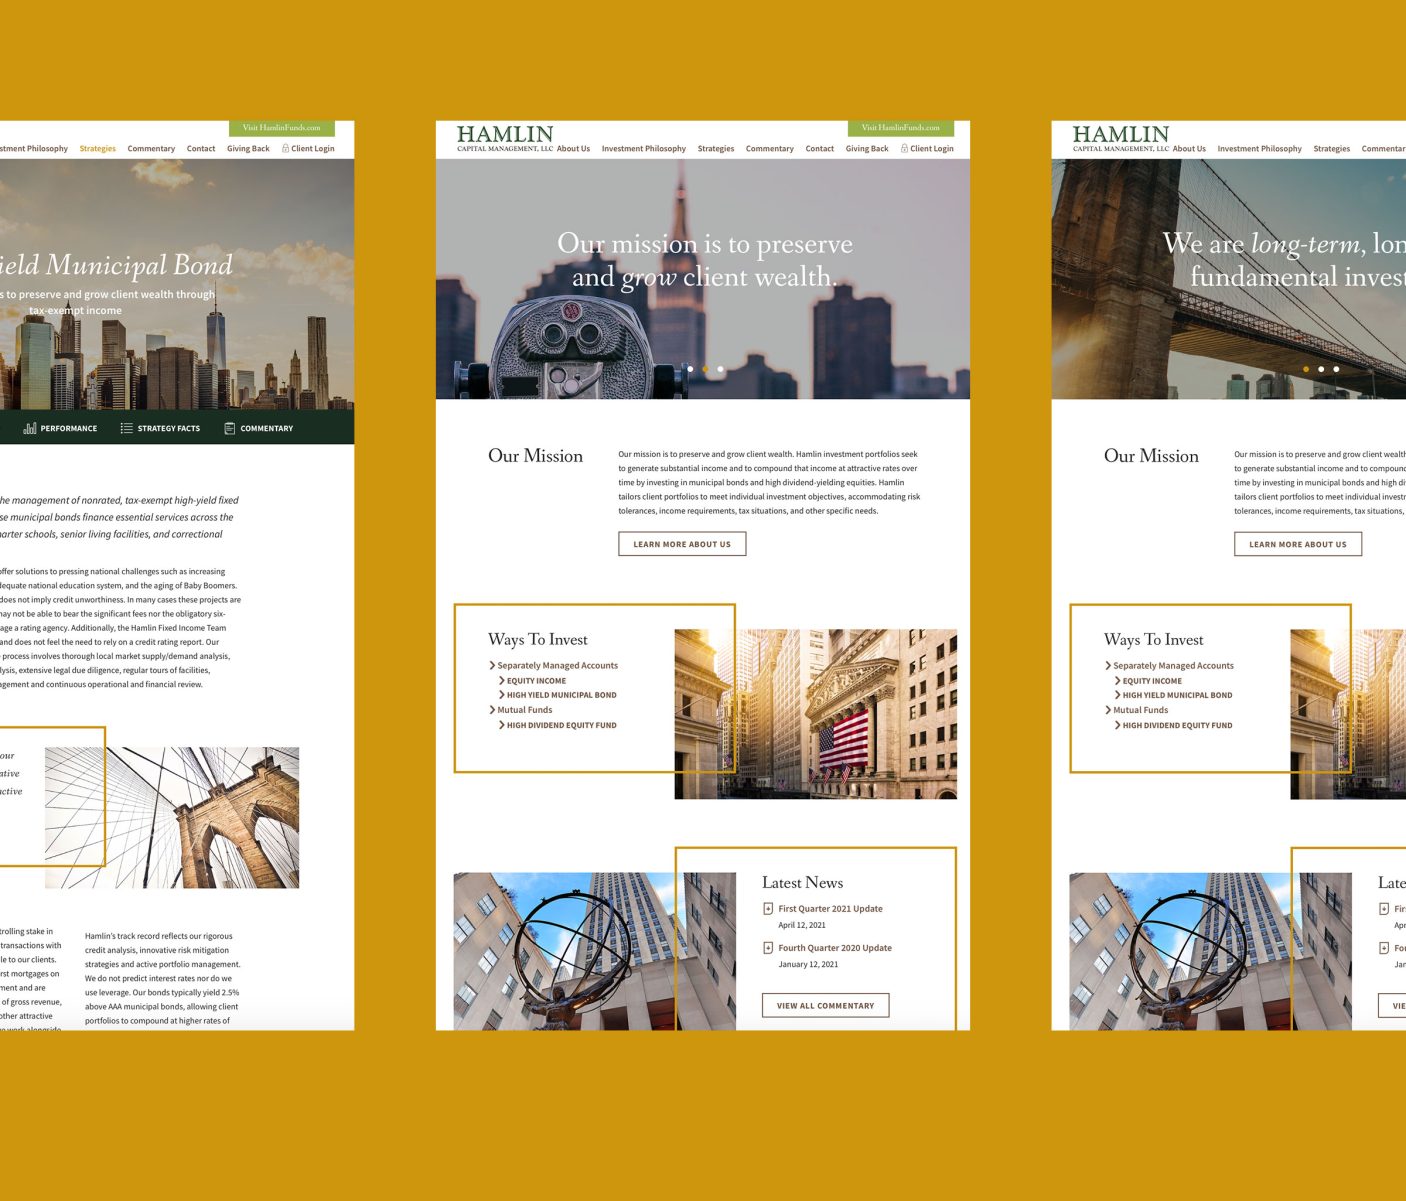Screen dimensions: 1406x1201
Task: Click plus icon beside Fourth Quarter 2020 Update, middle page
Action: [x=768, y=948]
